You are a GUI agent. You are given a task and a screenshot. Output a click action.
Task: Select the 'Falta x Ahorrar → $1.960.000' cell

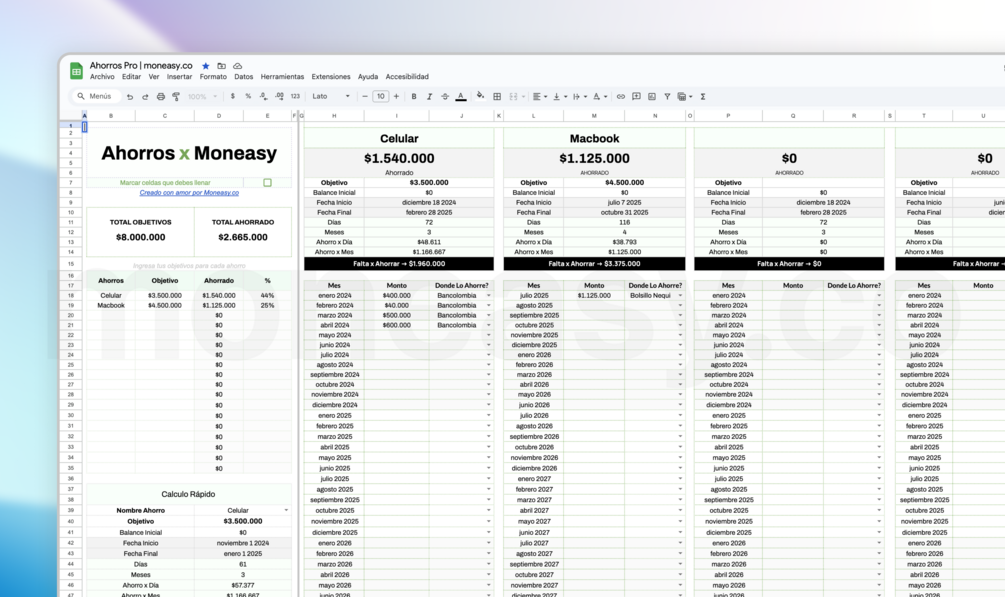click(x=399, y=264)
